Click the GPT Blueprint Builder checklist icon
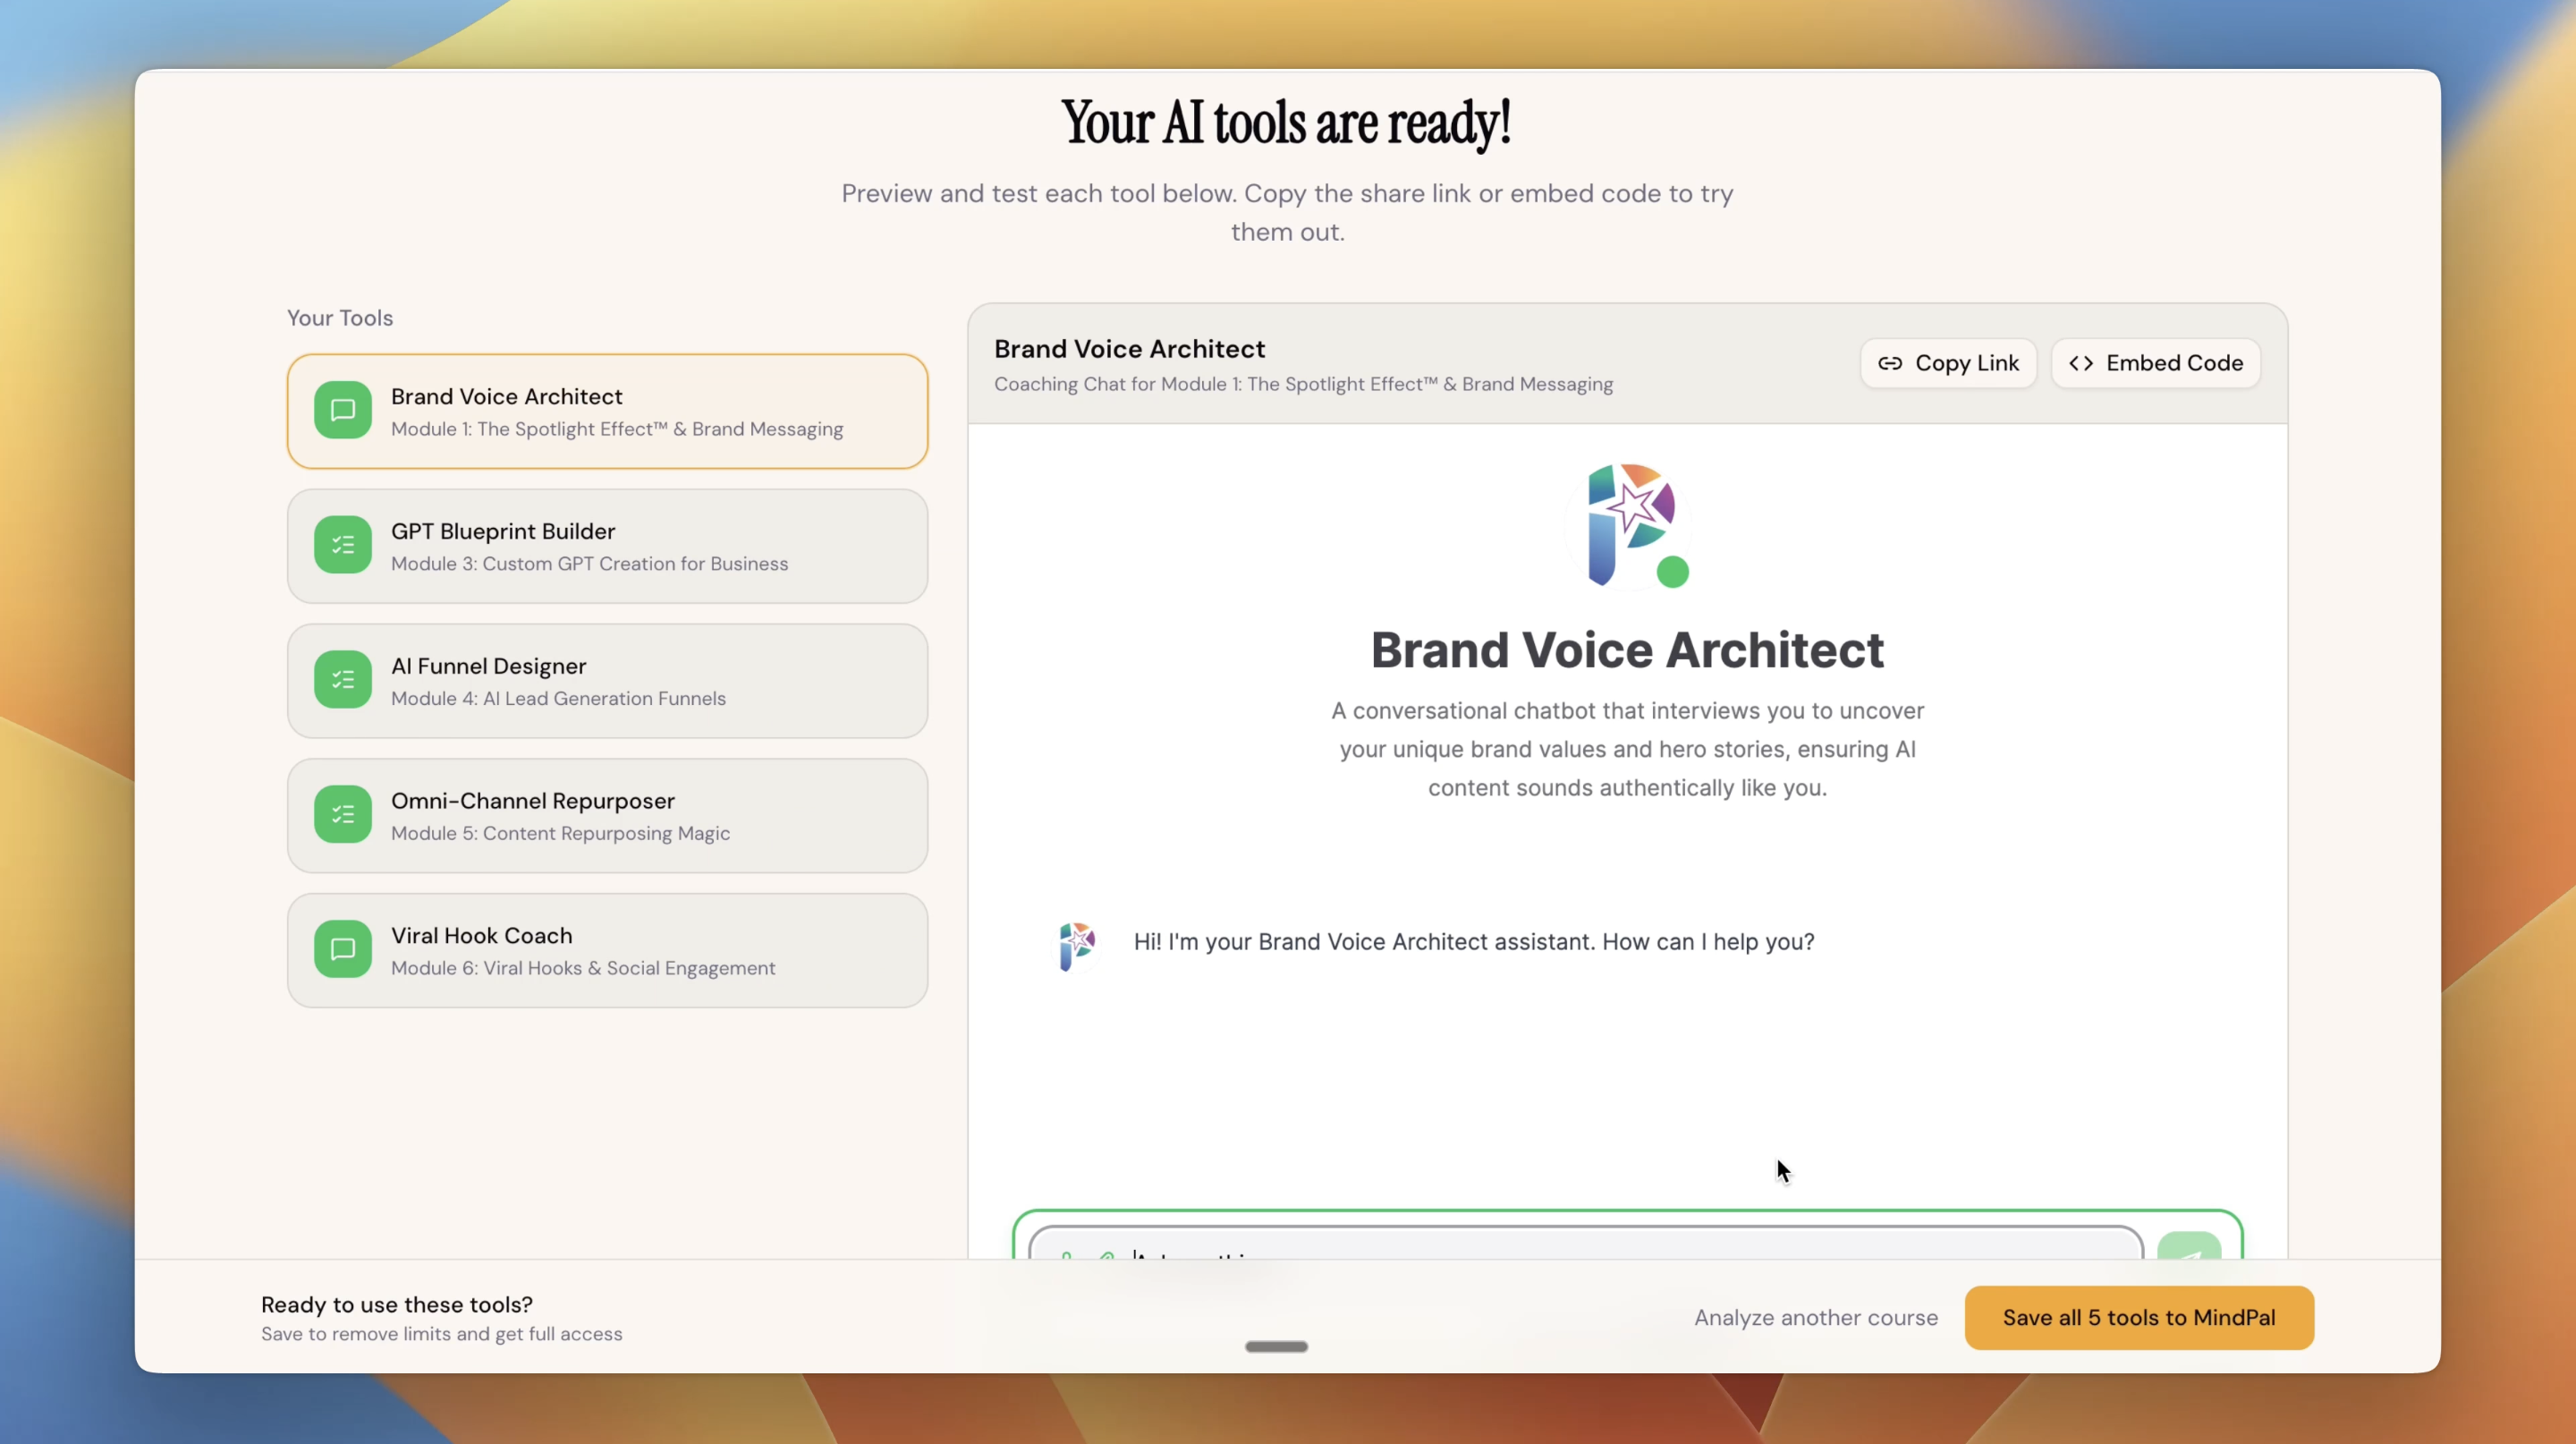The image size is (2576, 1444). 342,545
